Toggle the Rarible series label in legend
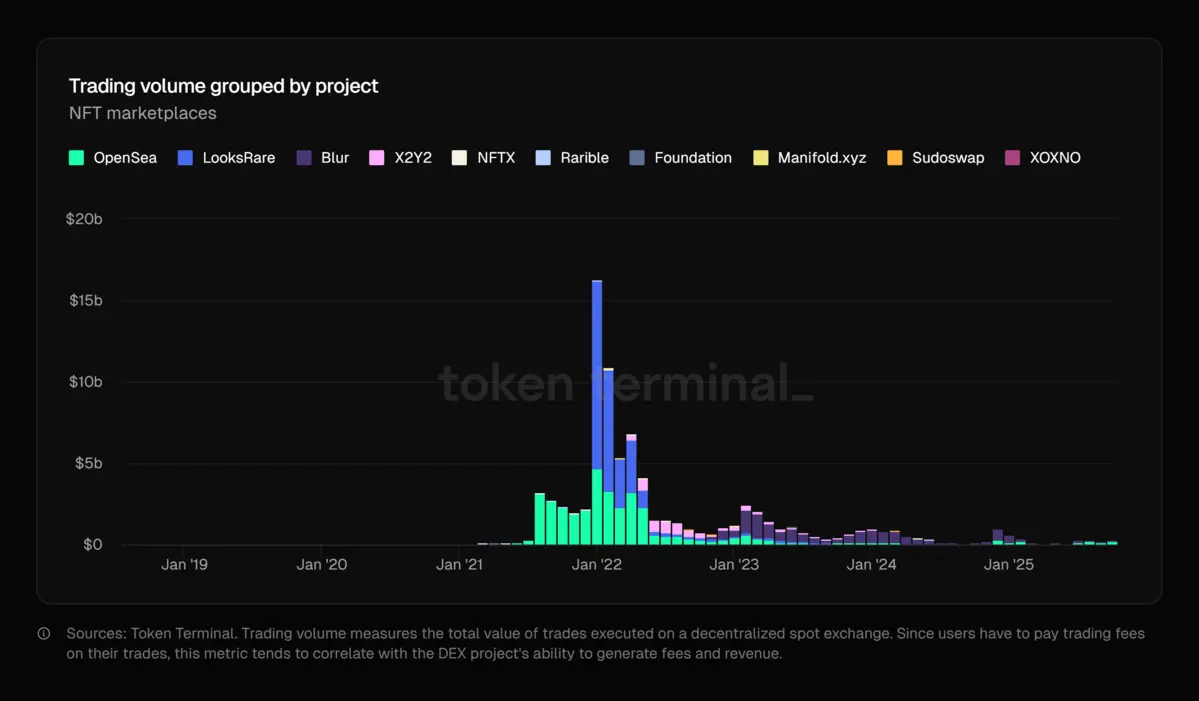Screen dimensions: 1199x701 (x=584, y=158)
